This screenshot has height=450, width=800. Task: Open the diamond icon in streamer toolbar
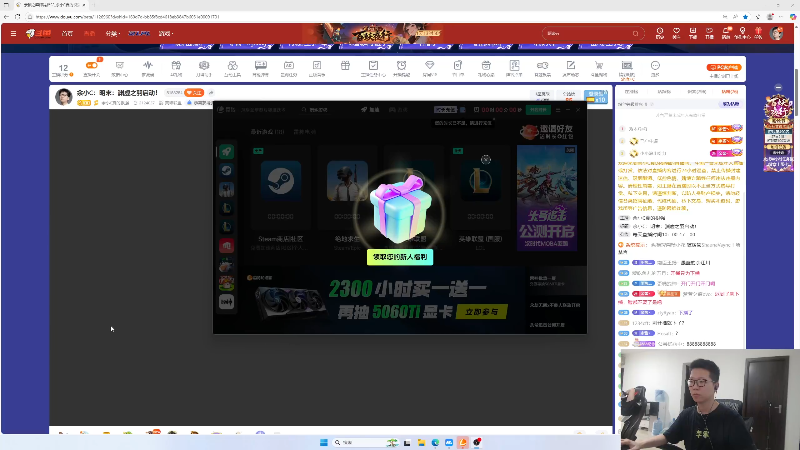tap(430, 65)
